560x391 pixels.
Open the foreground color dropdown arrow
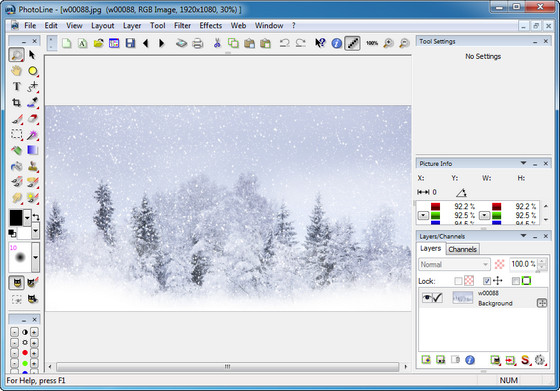point(27,217)
